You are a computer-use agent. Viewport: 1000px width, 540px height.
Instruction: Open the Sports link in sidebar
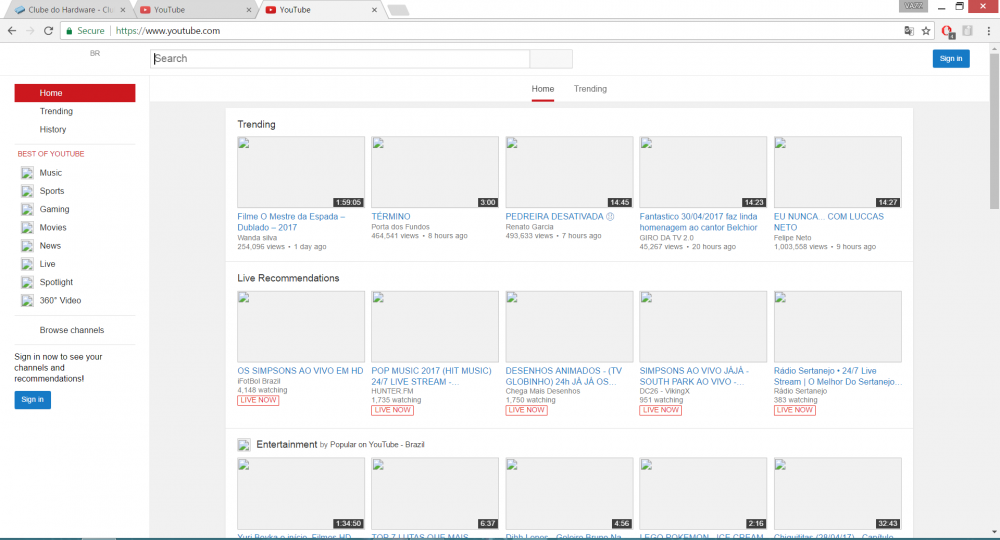pyautogui.click(x=52, y=191)
